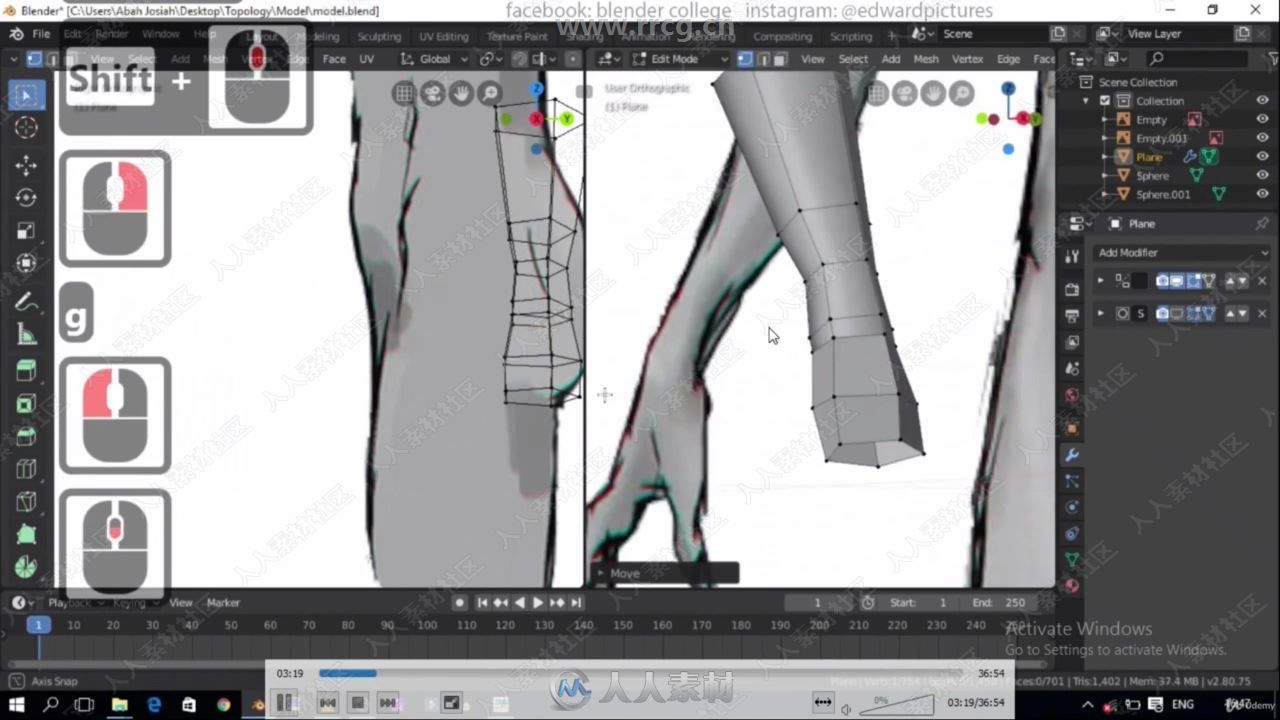Screen dimensions: 1280x720
Task: Click pan hand icon in right viewport
Action: [933, 95]
